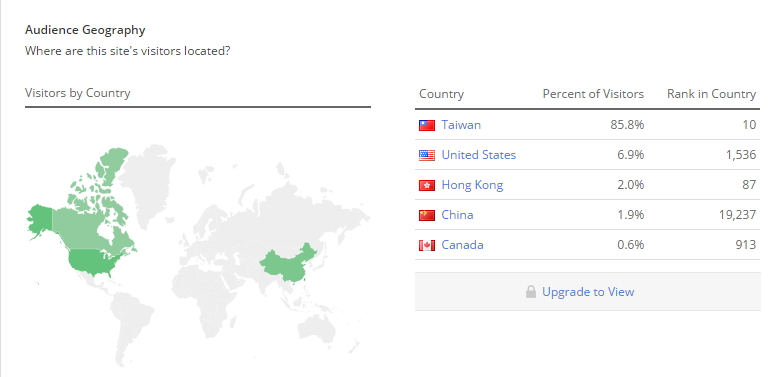Click the Canada flag icon

[427, 245]
